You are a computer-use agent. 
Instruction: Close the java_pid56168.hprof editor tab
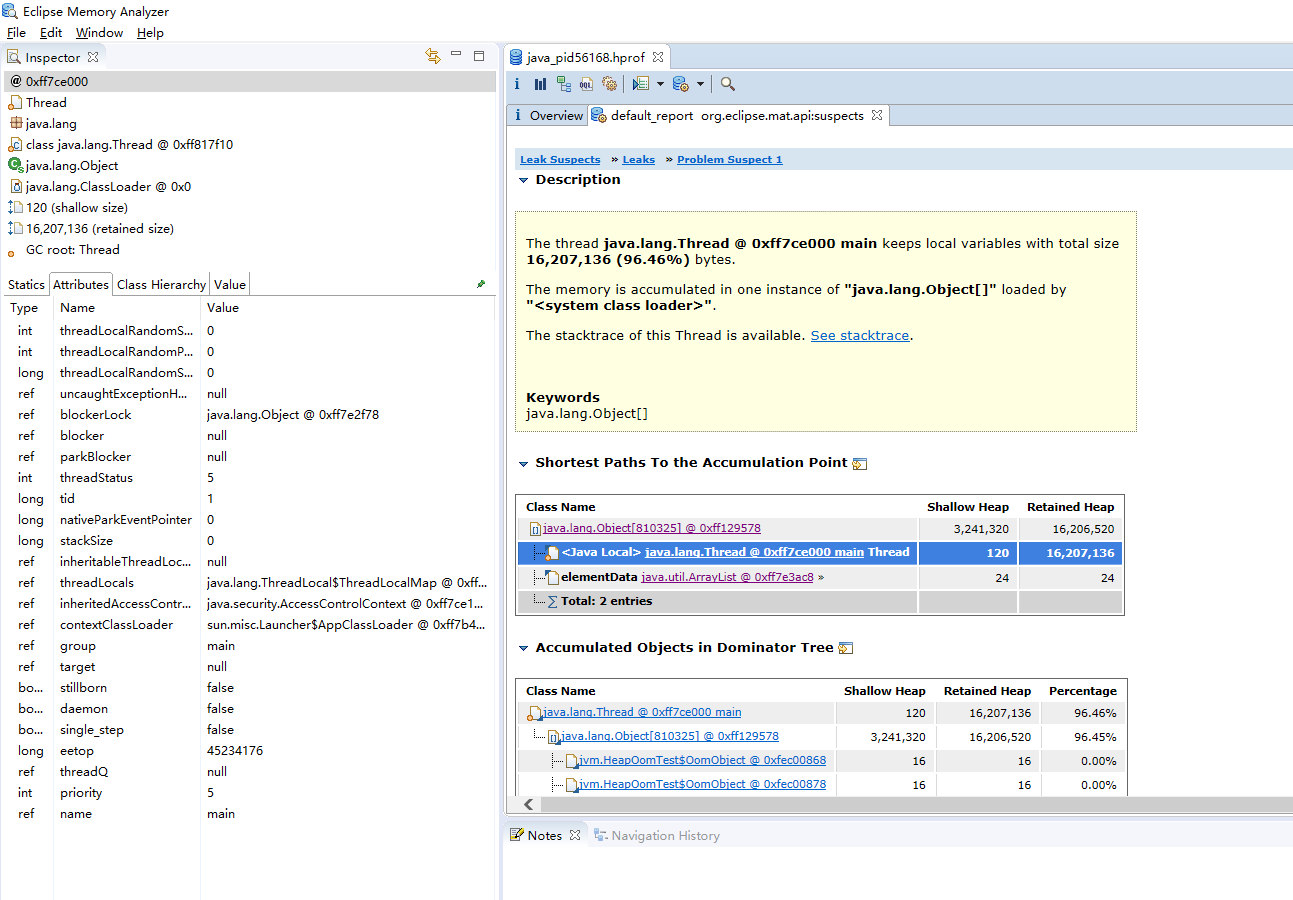click(x=656, y=58)
